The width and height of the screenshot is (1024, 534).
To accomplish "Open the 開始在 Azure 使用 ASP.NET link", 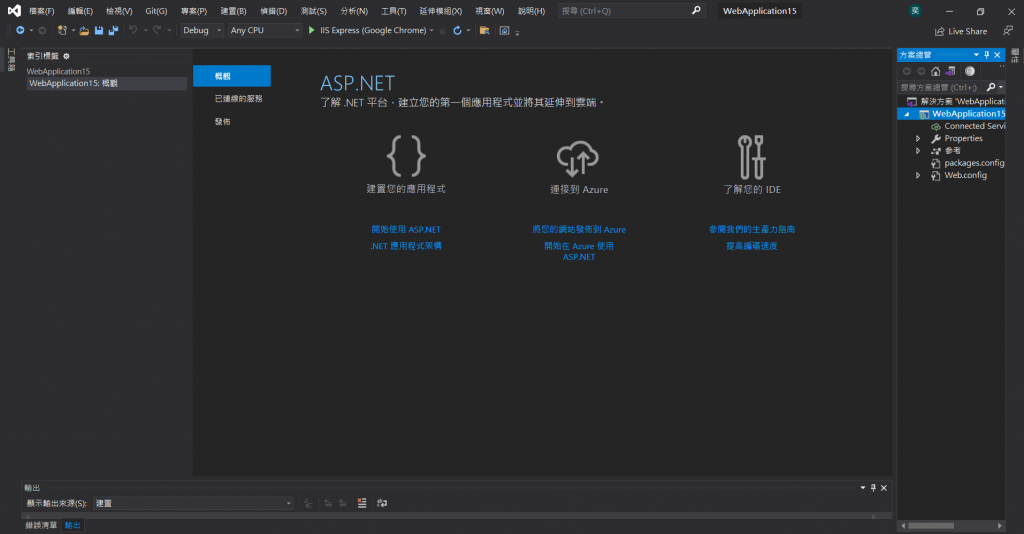I will pos(579,251).
